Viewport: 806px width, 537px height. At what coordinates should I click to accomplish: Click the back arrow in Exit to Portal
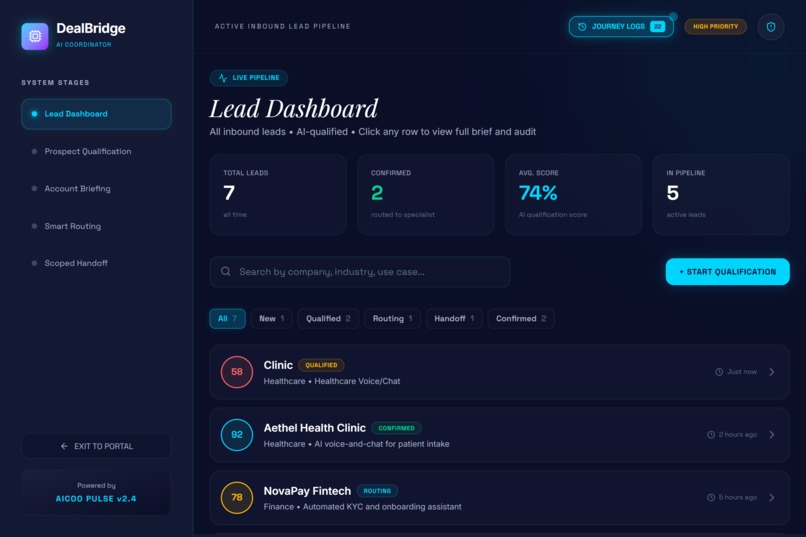click(64, 446)
